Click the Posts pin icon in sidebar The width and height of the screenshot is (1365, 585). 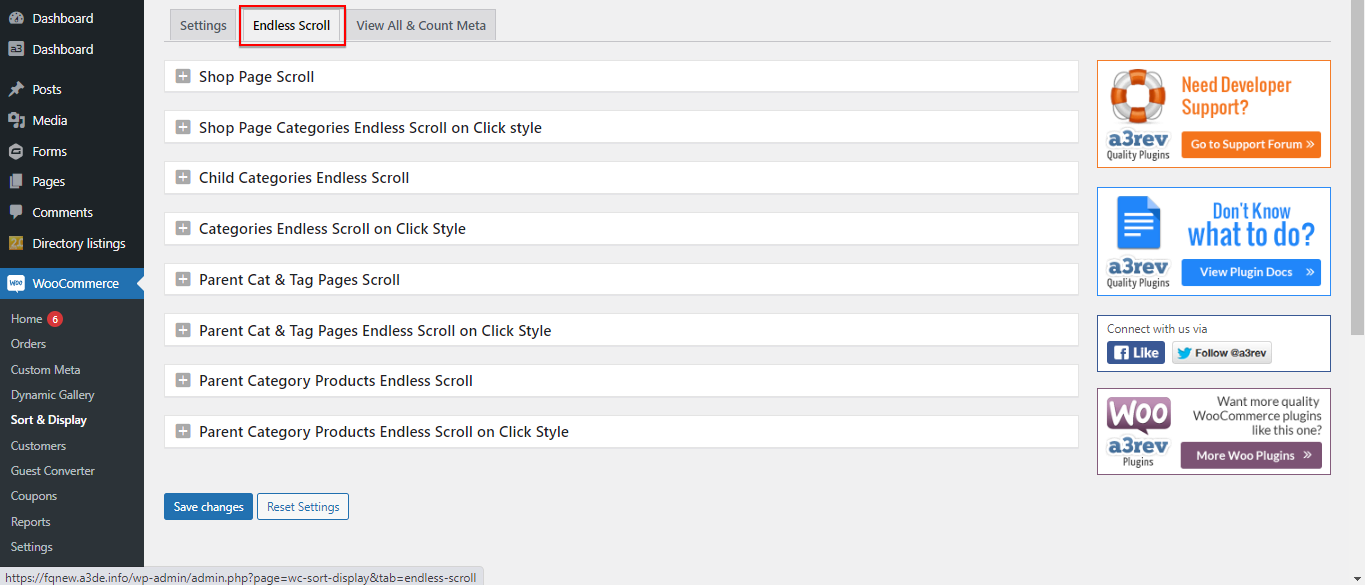tap(16, 89)
